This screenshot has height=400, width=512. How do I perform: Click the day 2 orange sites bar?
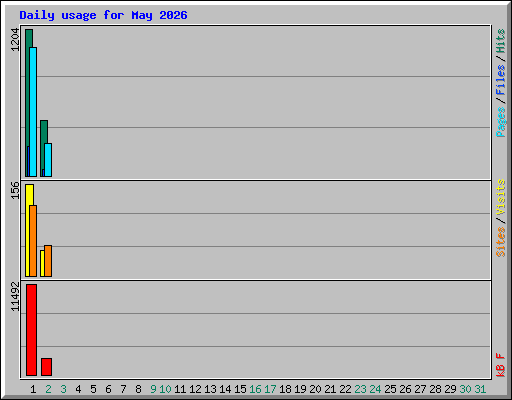click(48, 261)
